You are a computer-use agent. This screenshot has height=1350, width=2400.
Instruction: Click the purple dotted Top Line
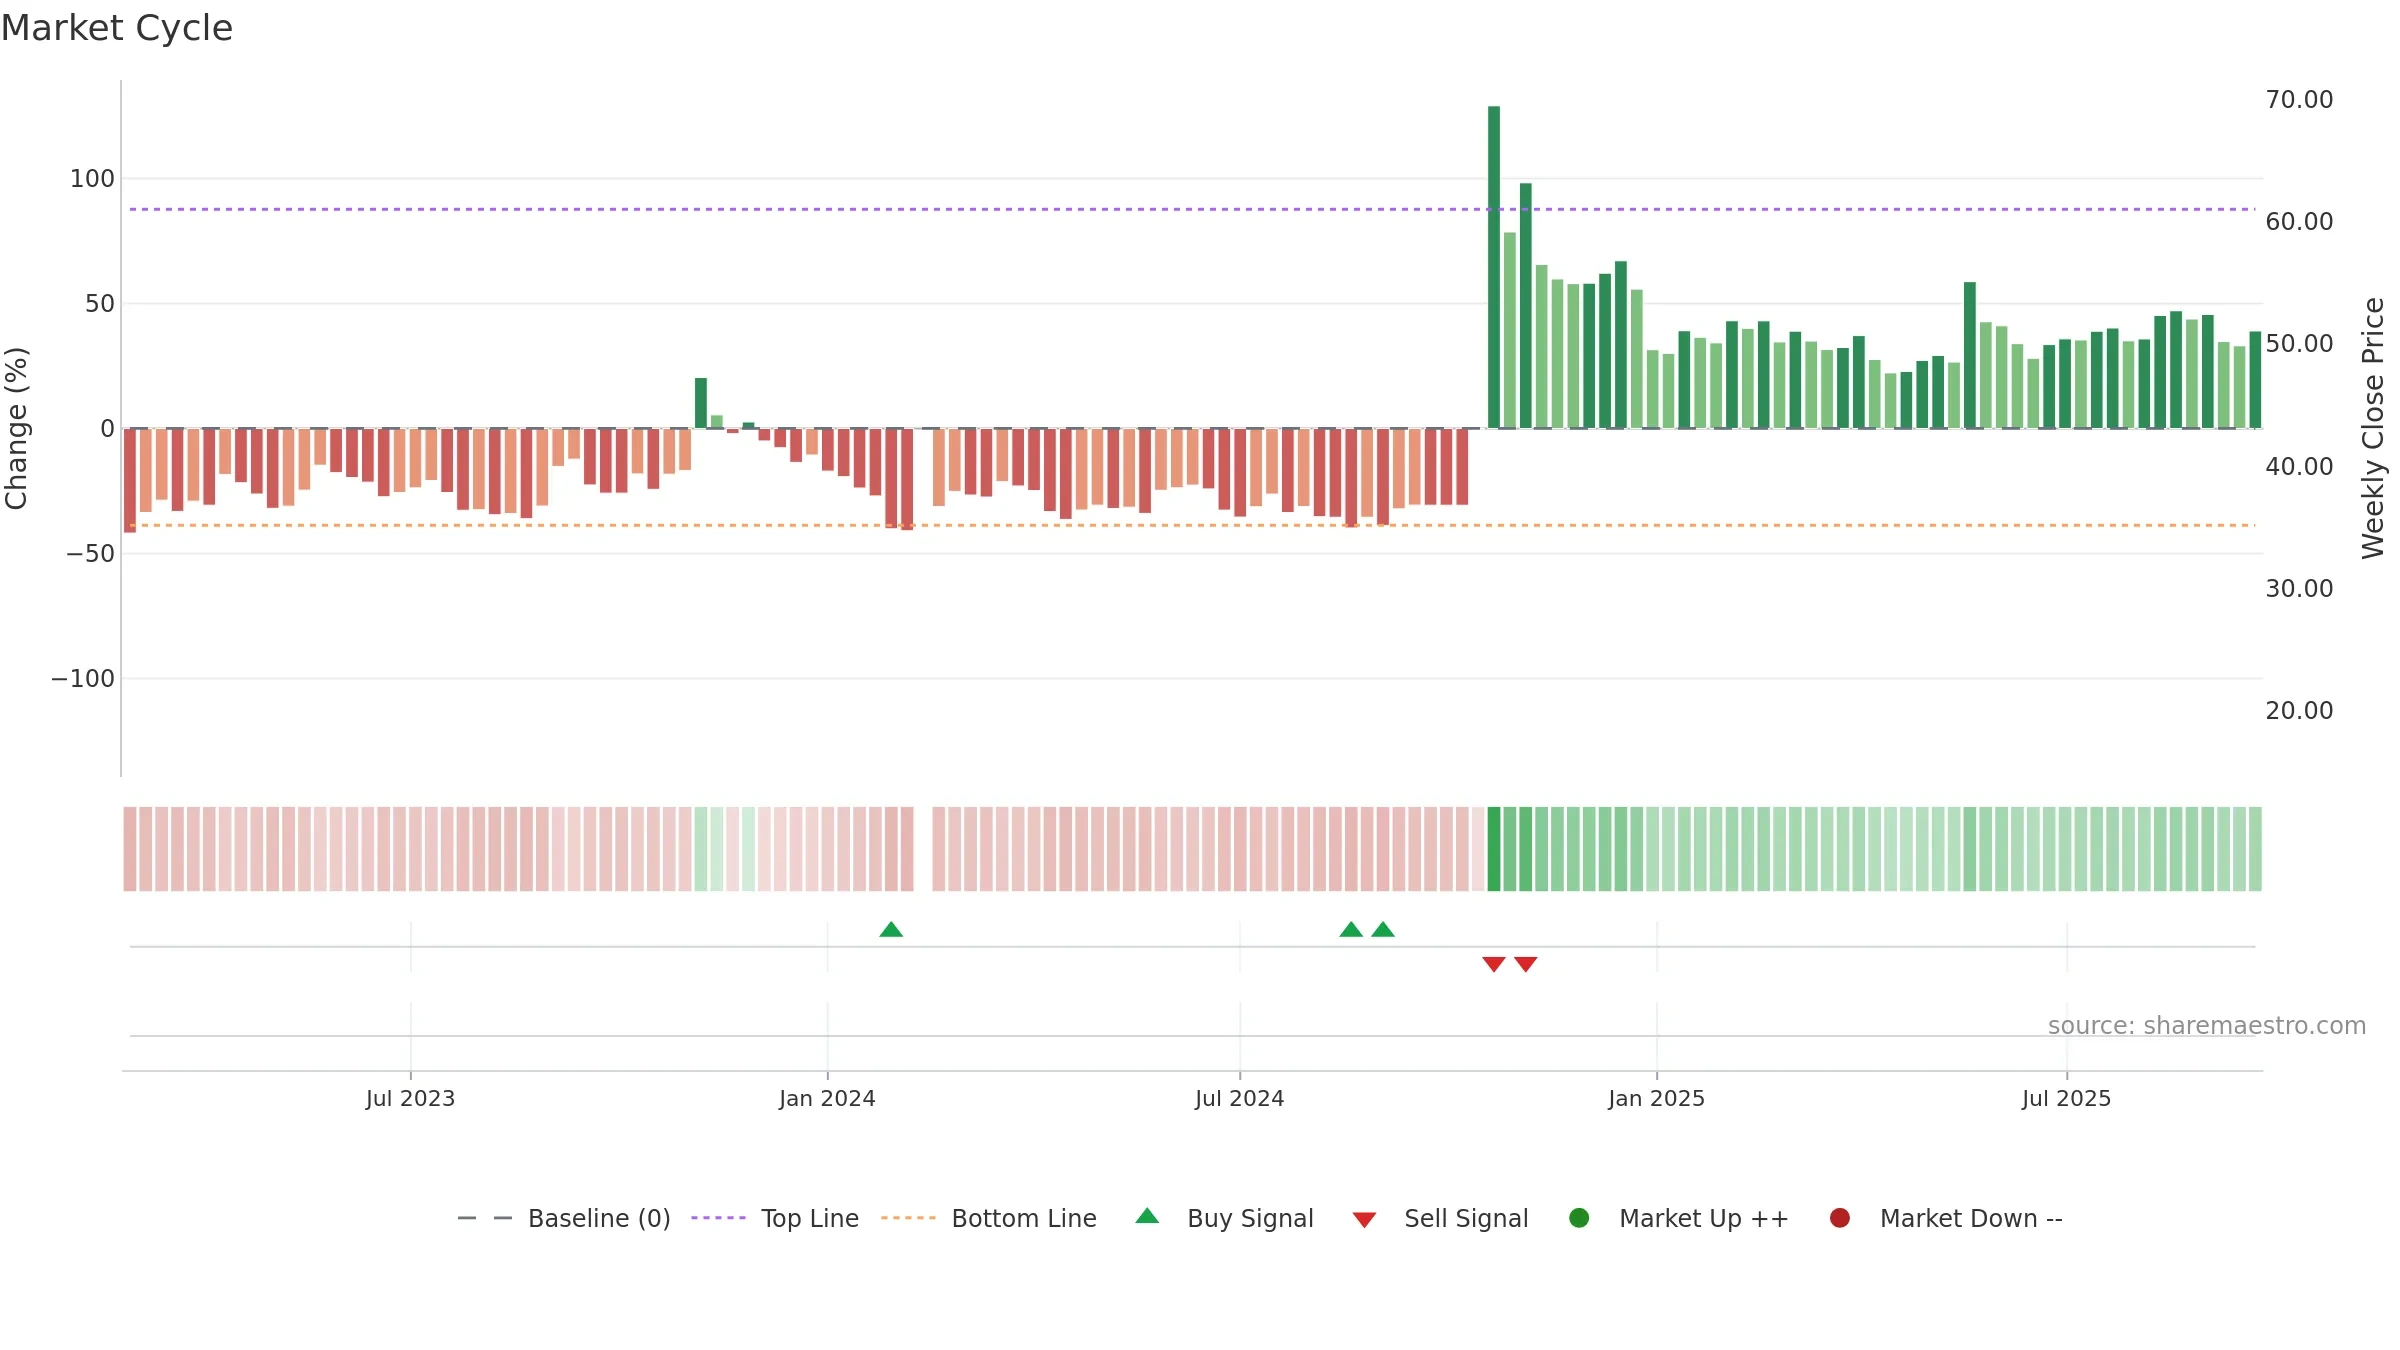[x=1192, y=209]
